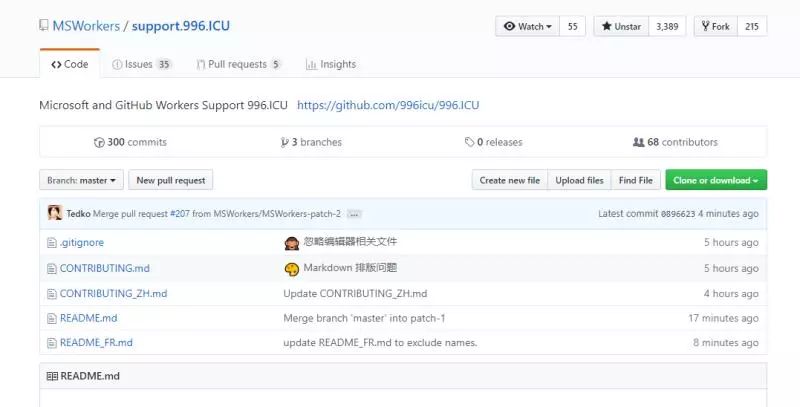The image size is (800, 407).
Task: Click the pull requests counter badge 5
Action: [276, 64]
